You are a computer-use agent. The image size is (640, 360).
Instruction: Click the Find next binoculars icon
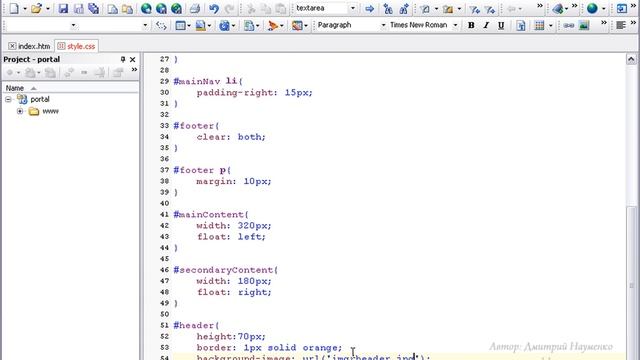(404, 8)
